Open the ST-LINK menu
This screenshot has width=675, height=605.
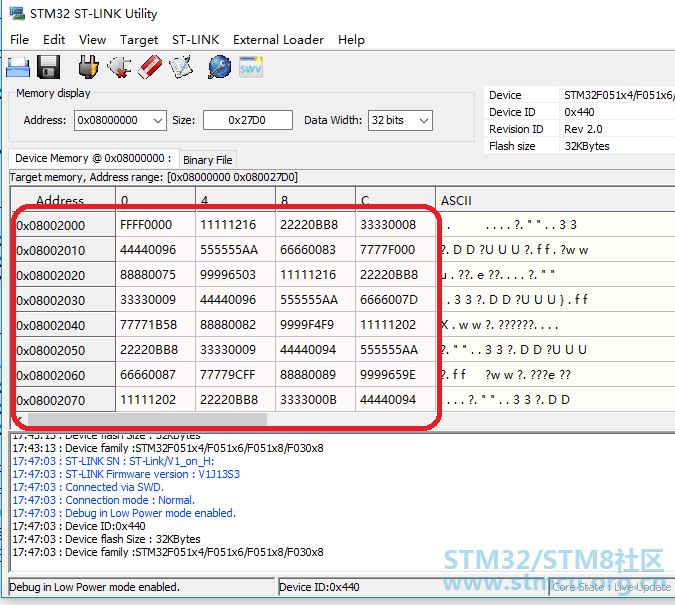[195, 40]
